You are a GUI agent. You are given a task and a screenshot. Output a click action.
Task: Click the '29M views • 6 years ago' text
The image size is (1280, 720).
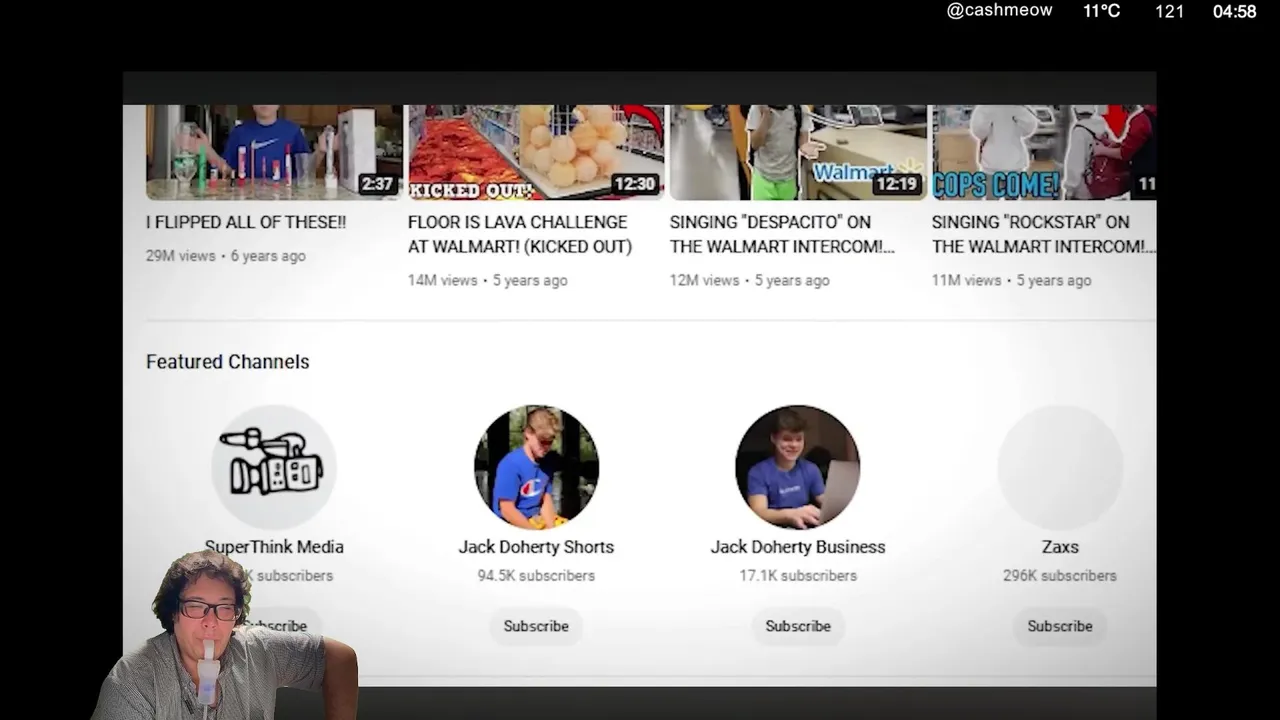226,256
